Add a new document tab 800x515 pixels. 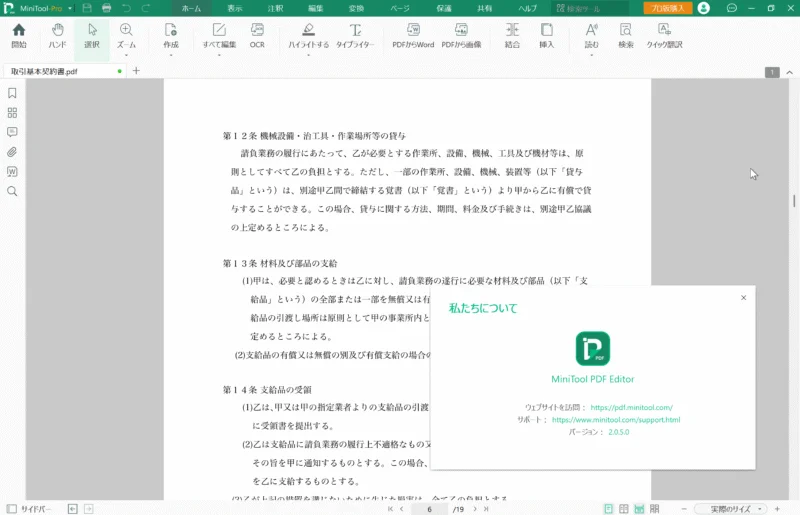[x=136, y=71]
